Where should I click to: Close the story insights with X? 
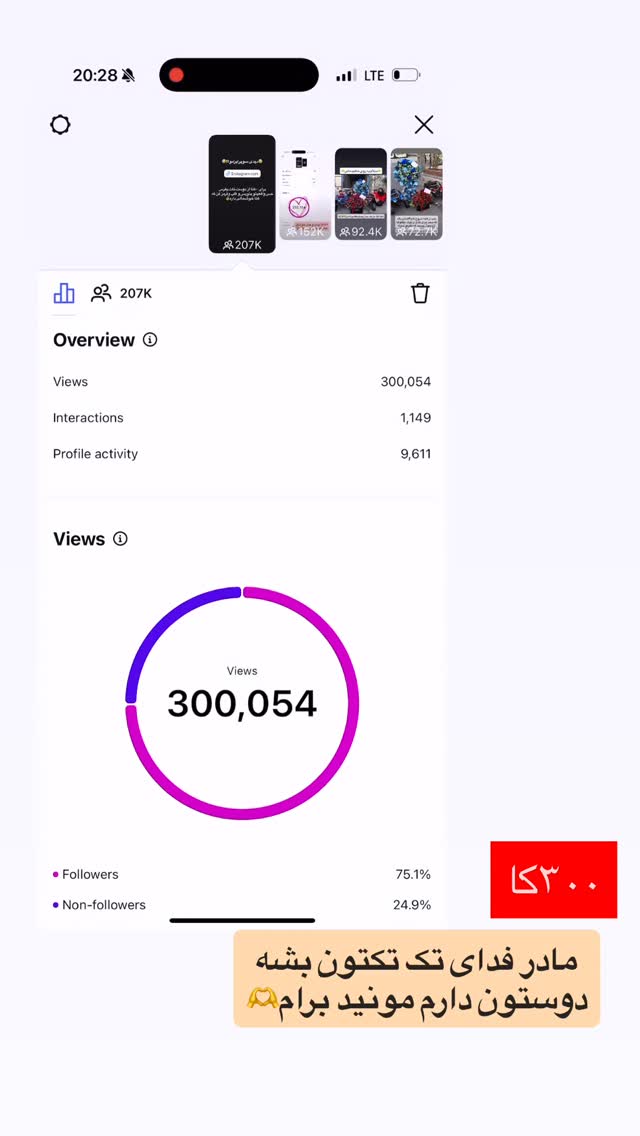424,125
